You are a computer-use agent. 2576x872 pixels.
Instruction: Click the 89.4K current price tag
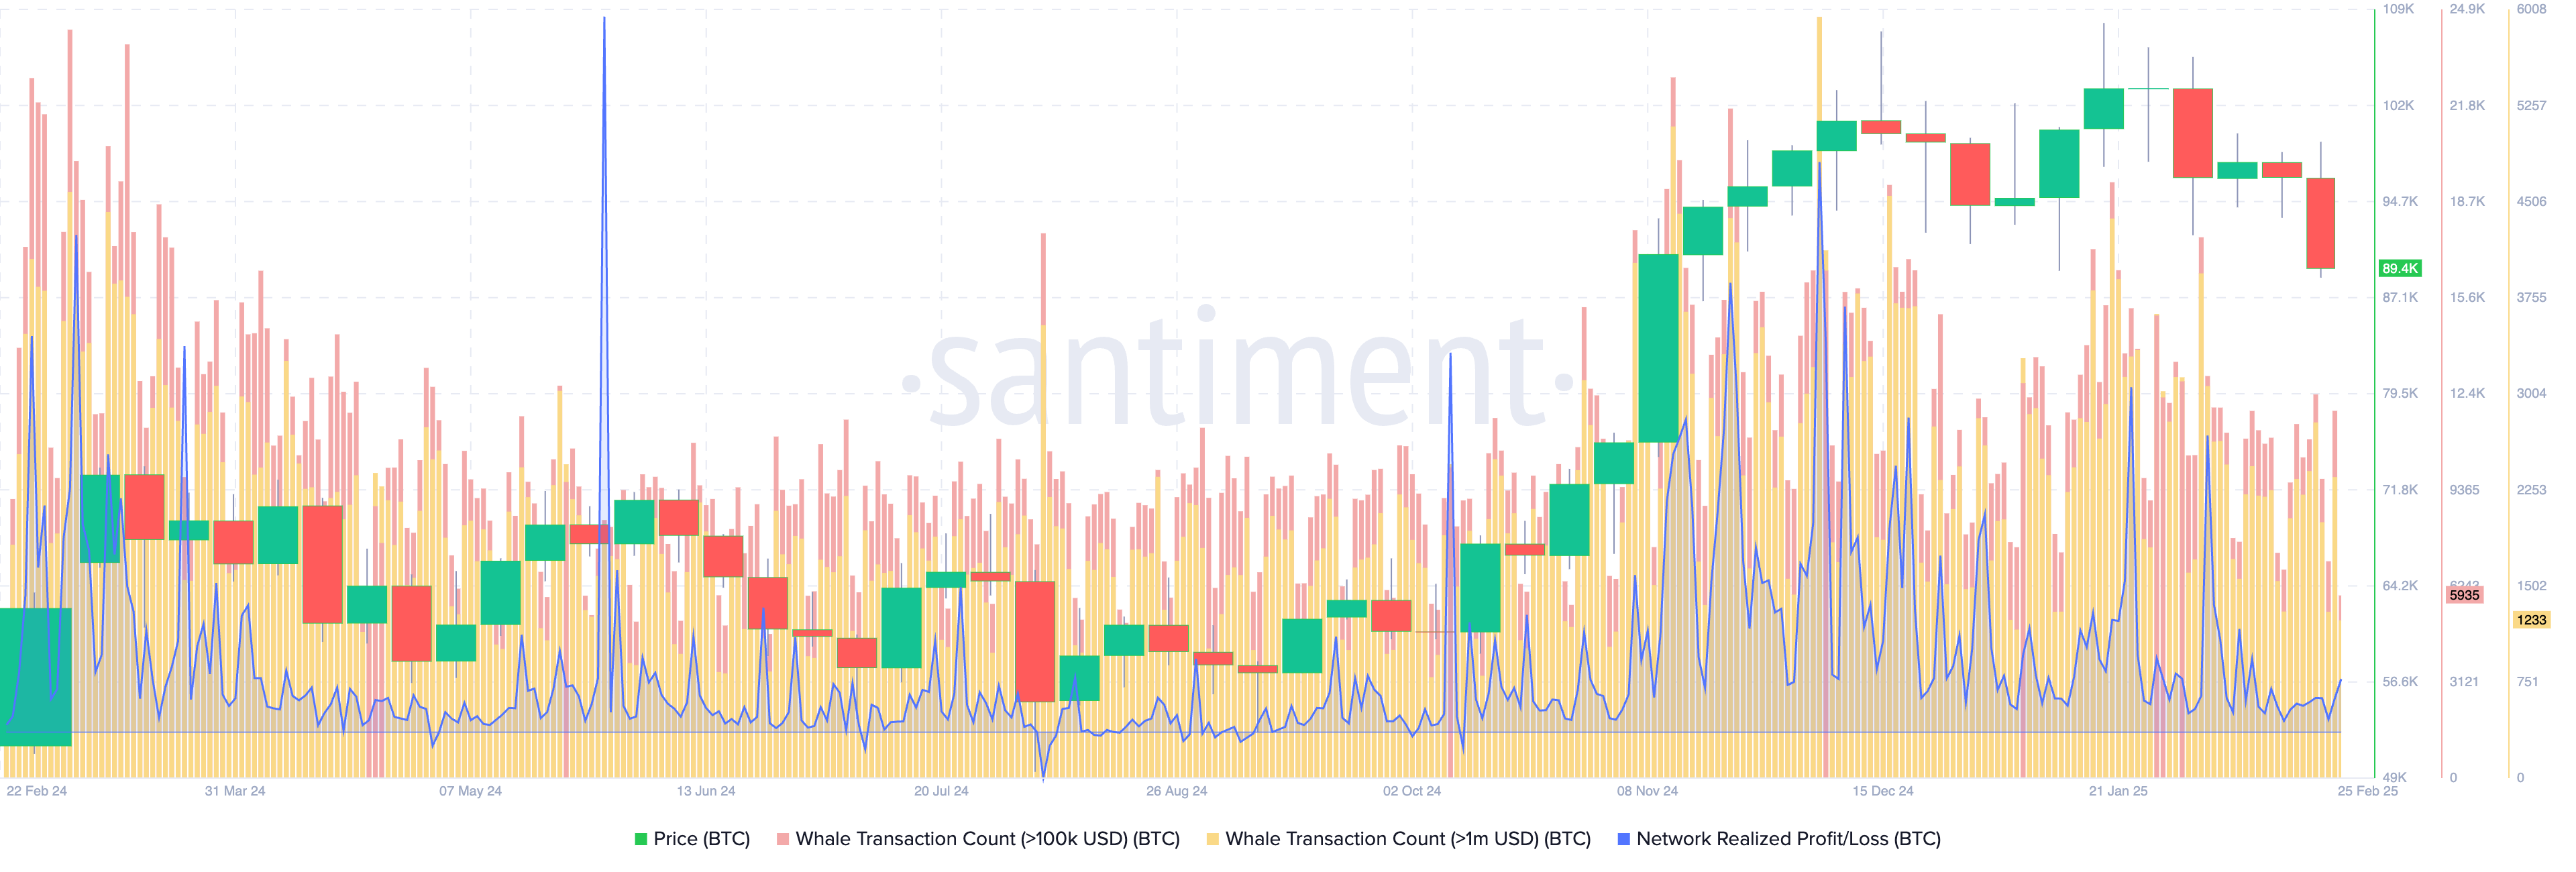click(2400, 268)
